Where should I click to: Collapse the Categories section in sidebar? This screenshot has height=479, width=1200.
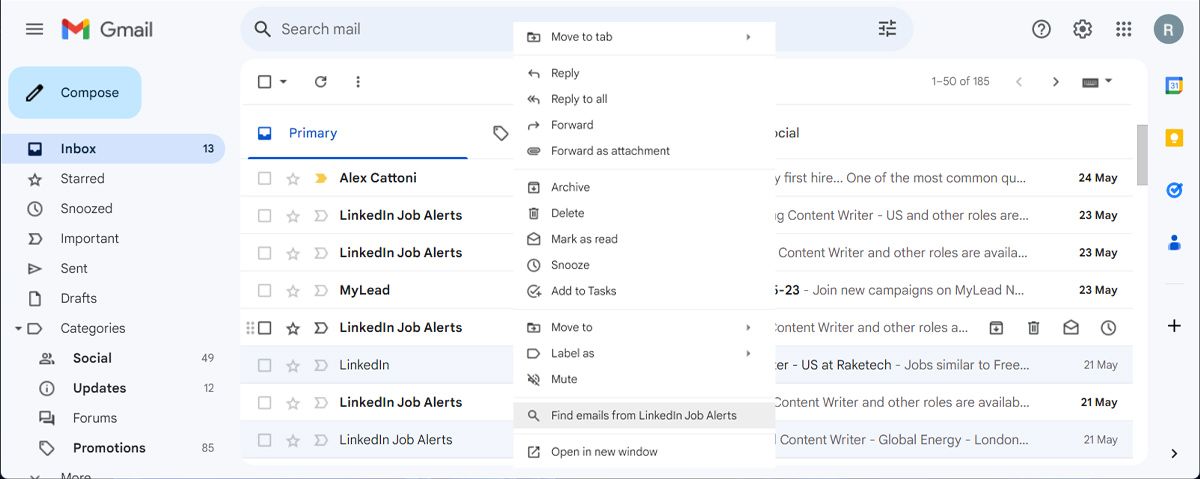pos(18,328)
